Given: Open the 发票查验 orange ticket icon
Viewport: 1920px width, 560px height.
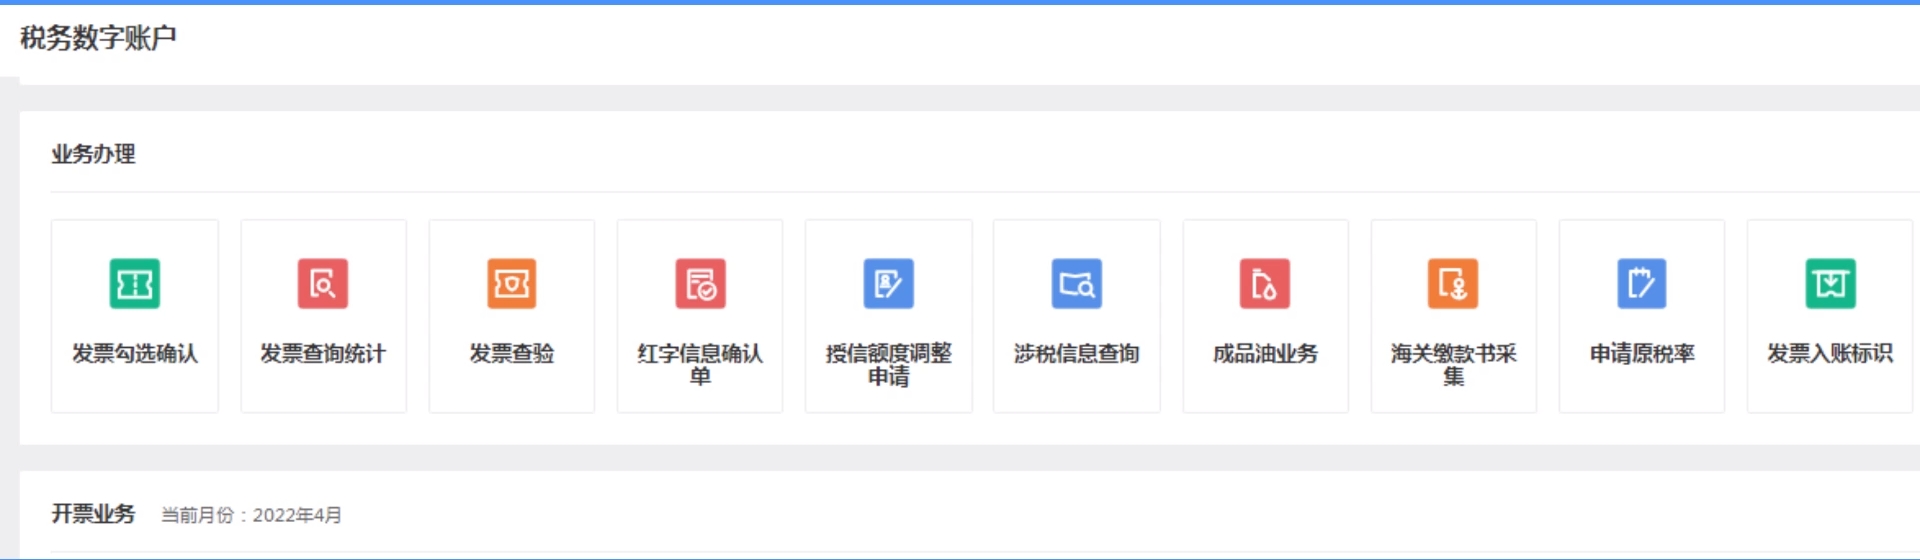Looking at the screenshot, I should (511, 284).
